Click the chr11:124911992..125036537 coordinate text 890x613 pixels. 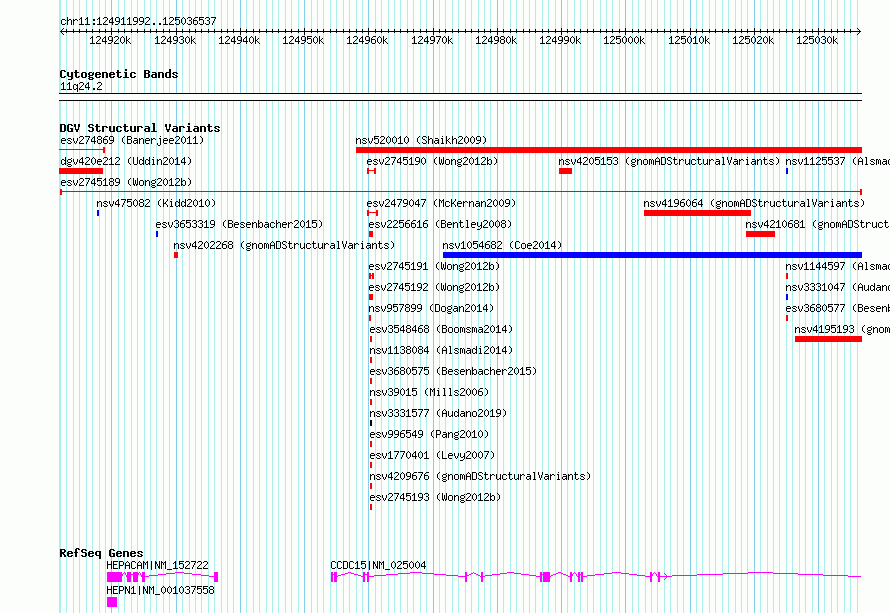138,21
